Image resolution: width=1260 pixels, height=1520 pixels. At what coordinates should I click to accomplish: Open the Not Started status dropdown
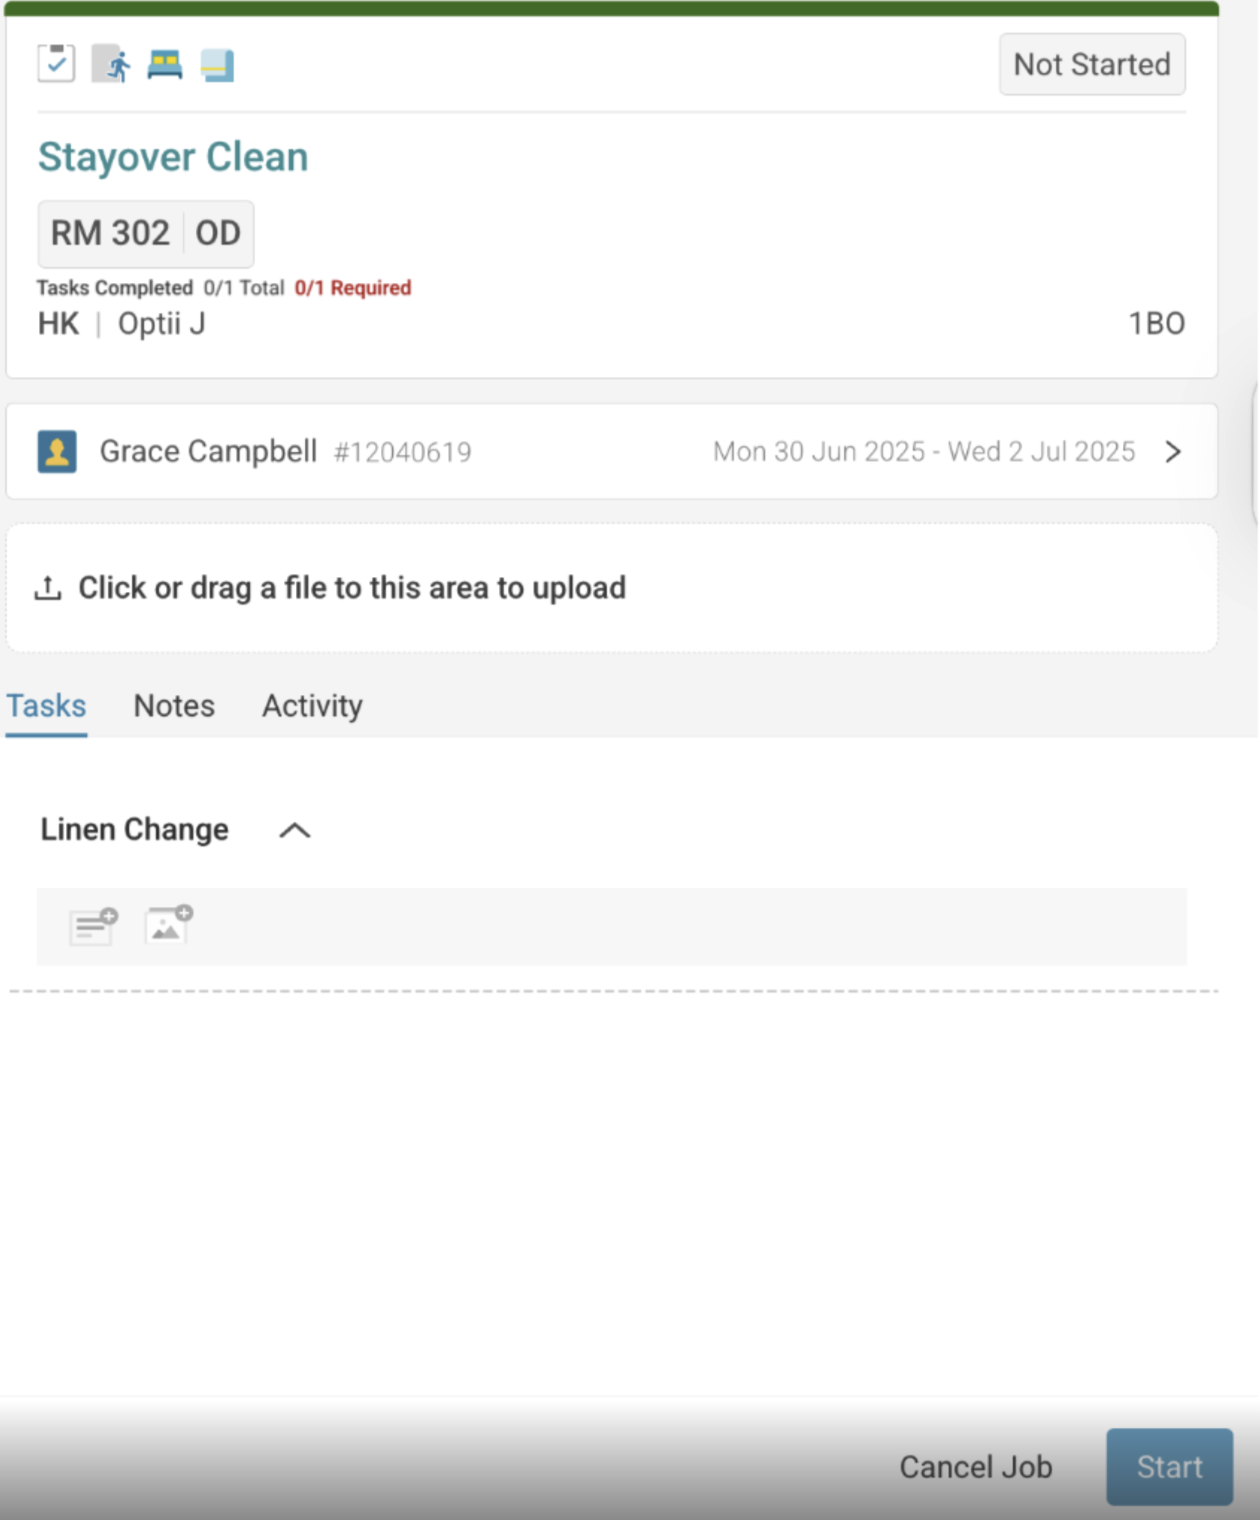(x=1092, y=65)
